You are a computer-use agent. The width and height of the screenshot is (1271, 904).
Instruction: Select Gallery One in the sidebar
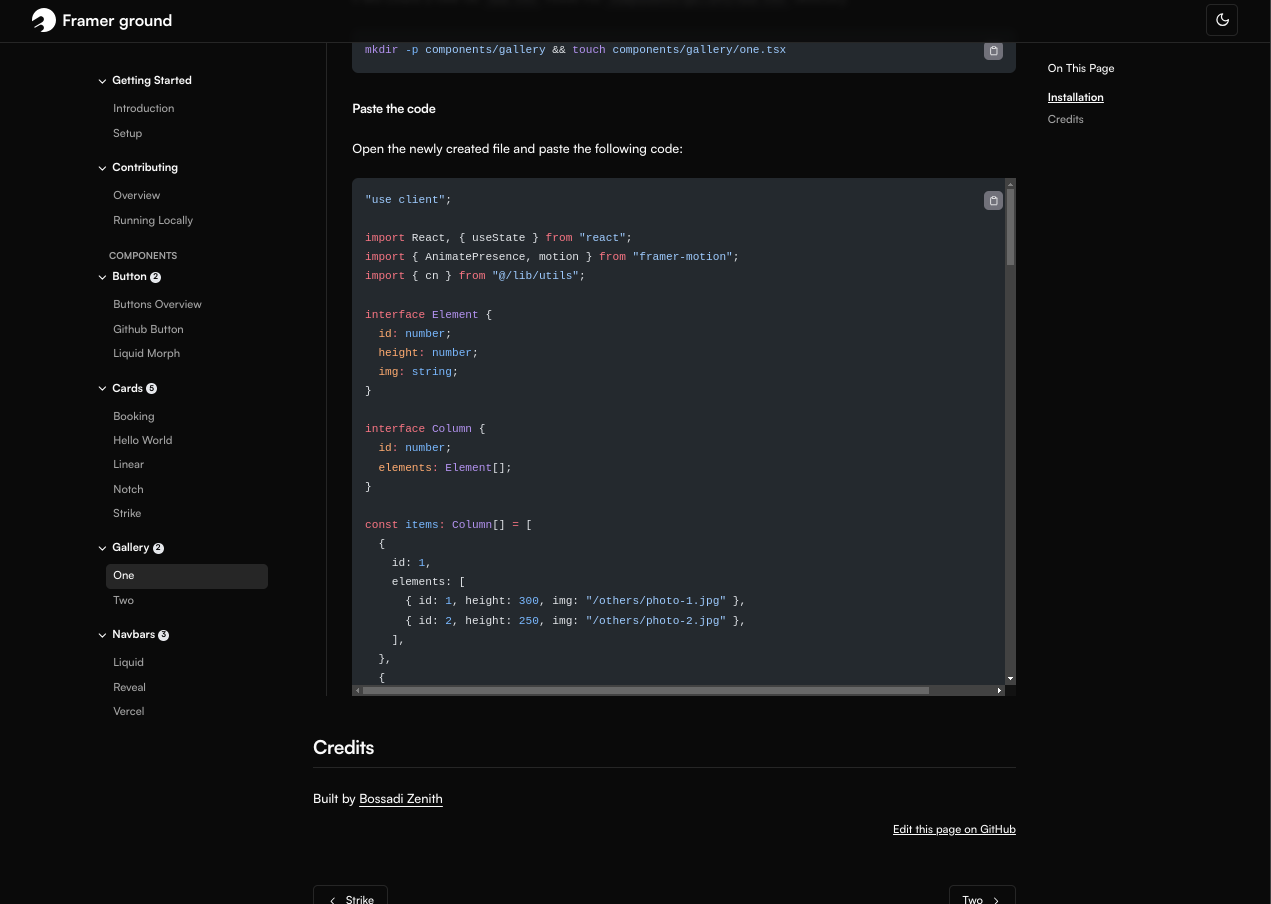(187, 576)
